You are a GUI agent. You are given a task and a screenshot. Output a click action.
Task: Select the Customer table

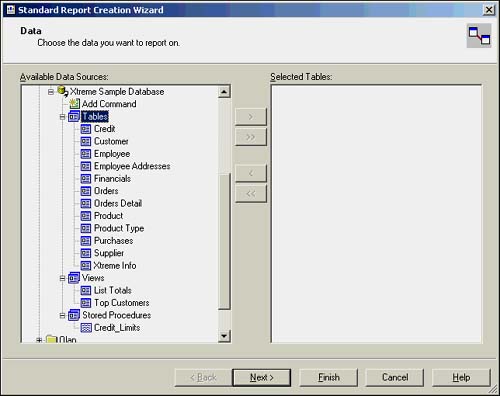pyautogui.click(x=111, y=141)
